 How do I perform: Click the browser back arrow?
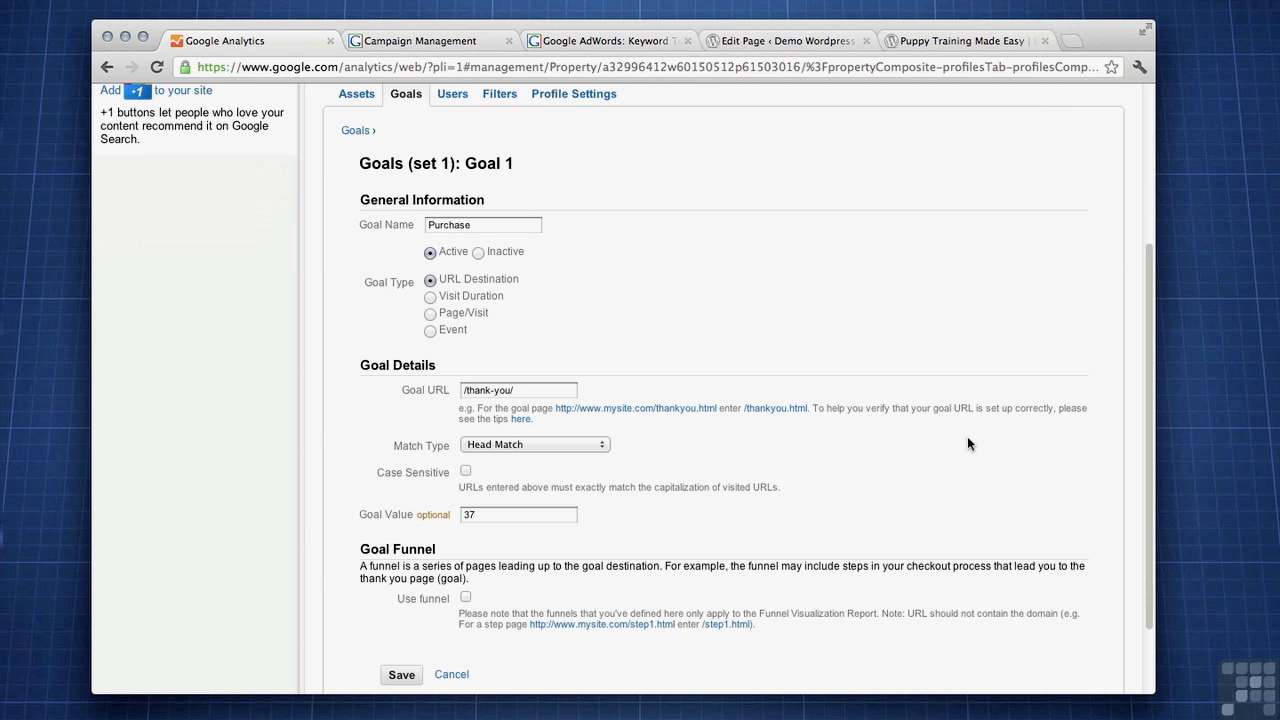tap(107, 67)
